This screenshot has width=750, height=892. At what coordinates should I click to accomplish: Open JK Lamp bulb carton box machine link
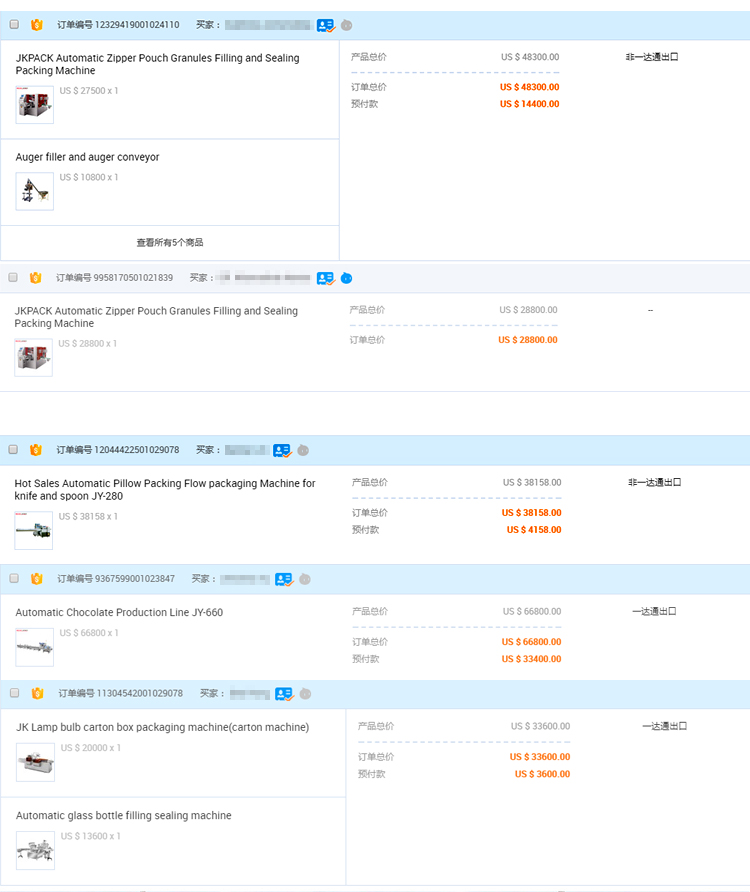click(162, 727)
